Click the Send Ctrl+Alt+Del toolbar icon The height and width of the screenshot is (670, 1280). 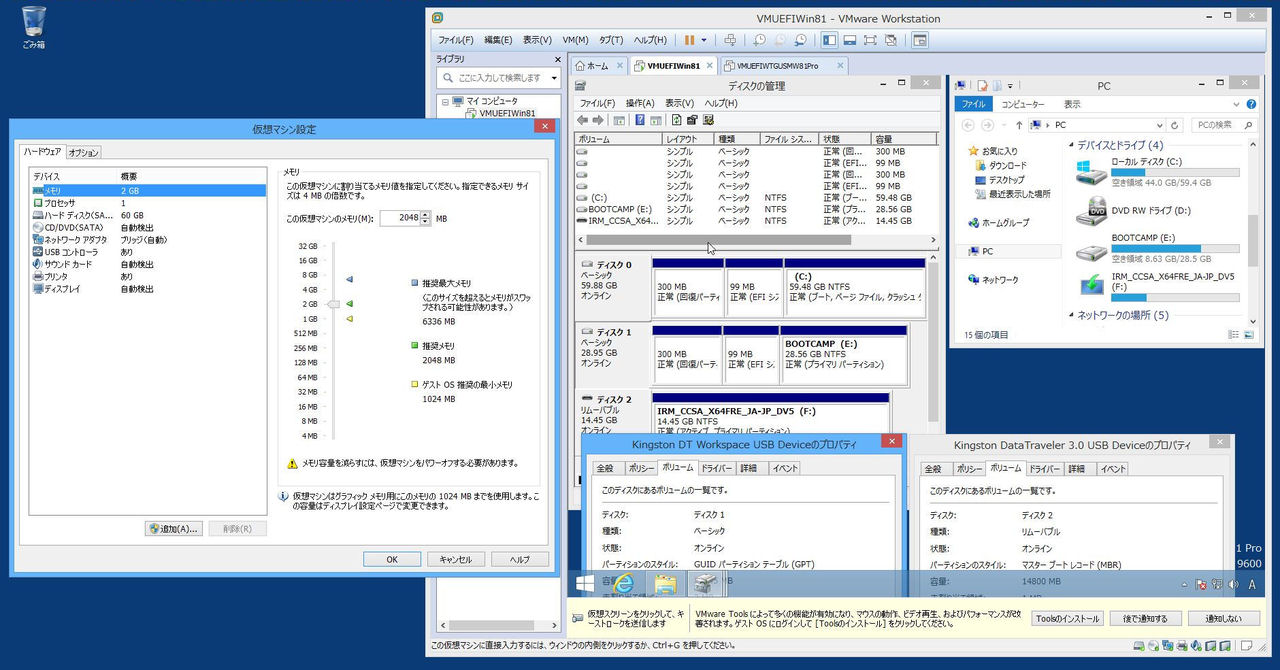tap(730, 40)
